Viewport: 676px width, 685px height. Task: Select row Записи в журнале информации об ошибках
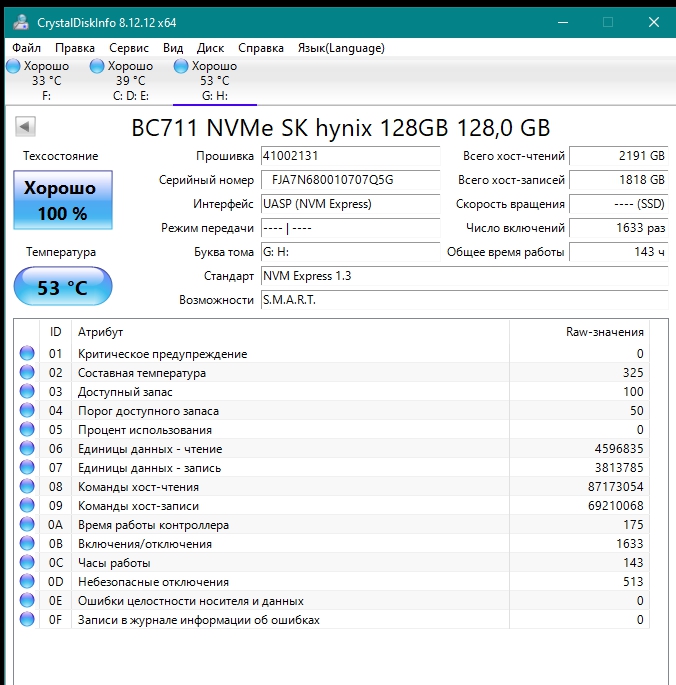tap(332, 619)
